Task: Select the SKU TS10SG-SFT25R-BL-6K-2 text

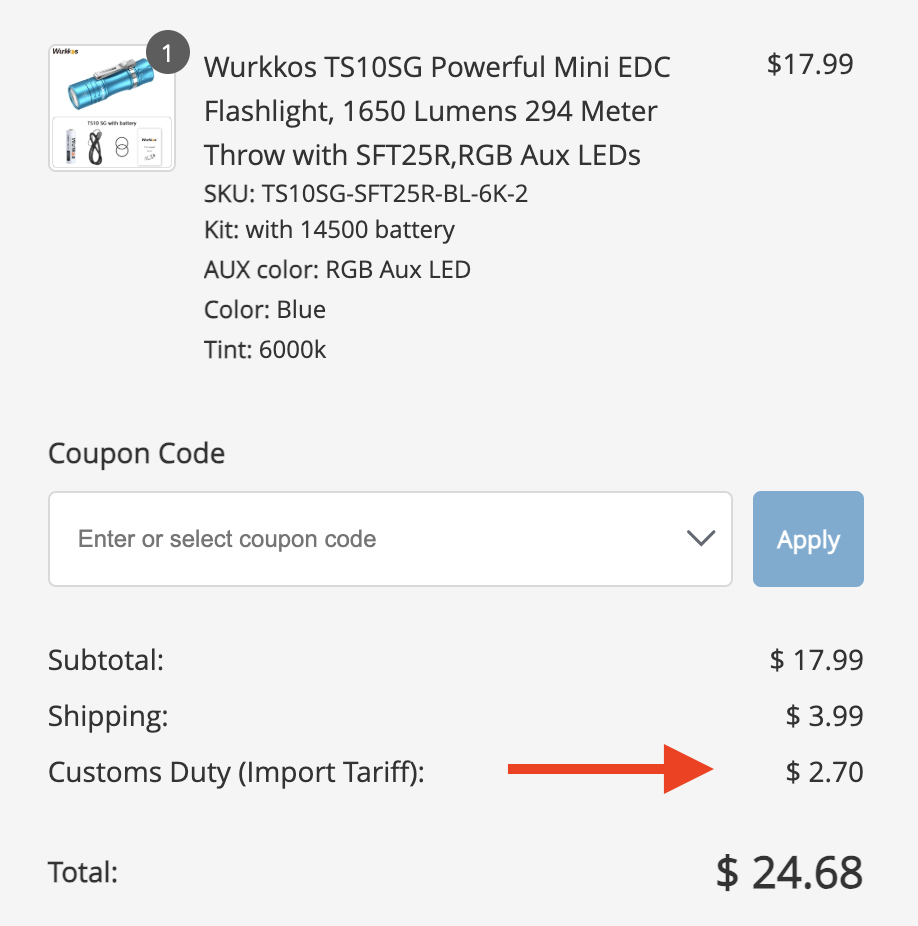Action: (x=365, y=193)
